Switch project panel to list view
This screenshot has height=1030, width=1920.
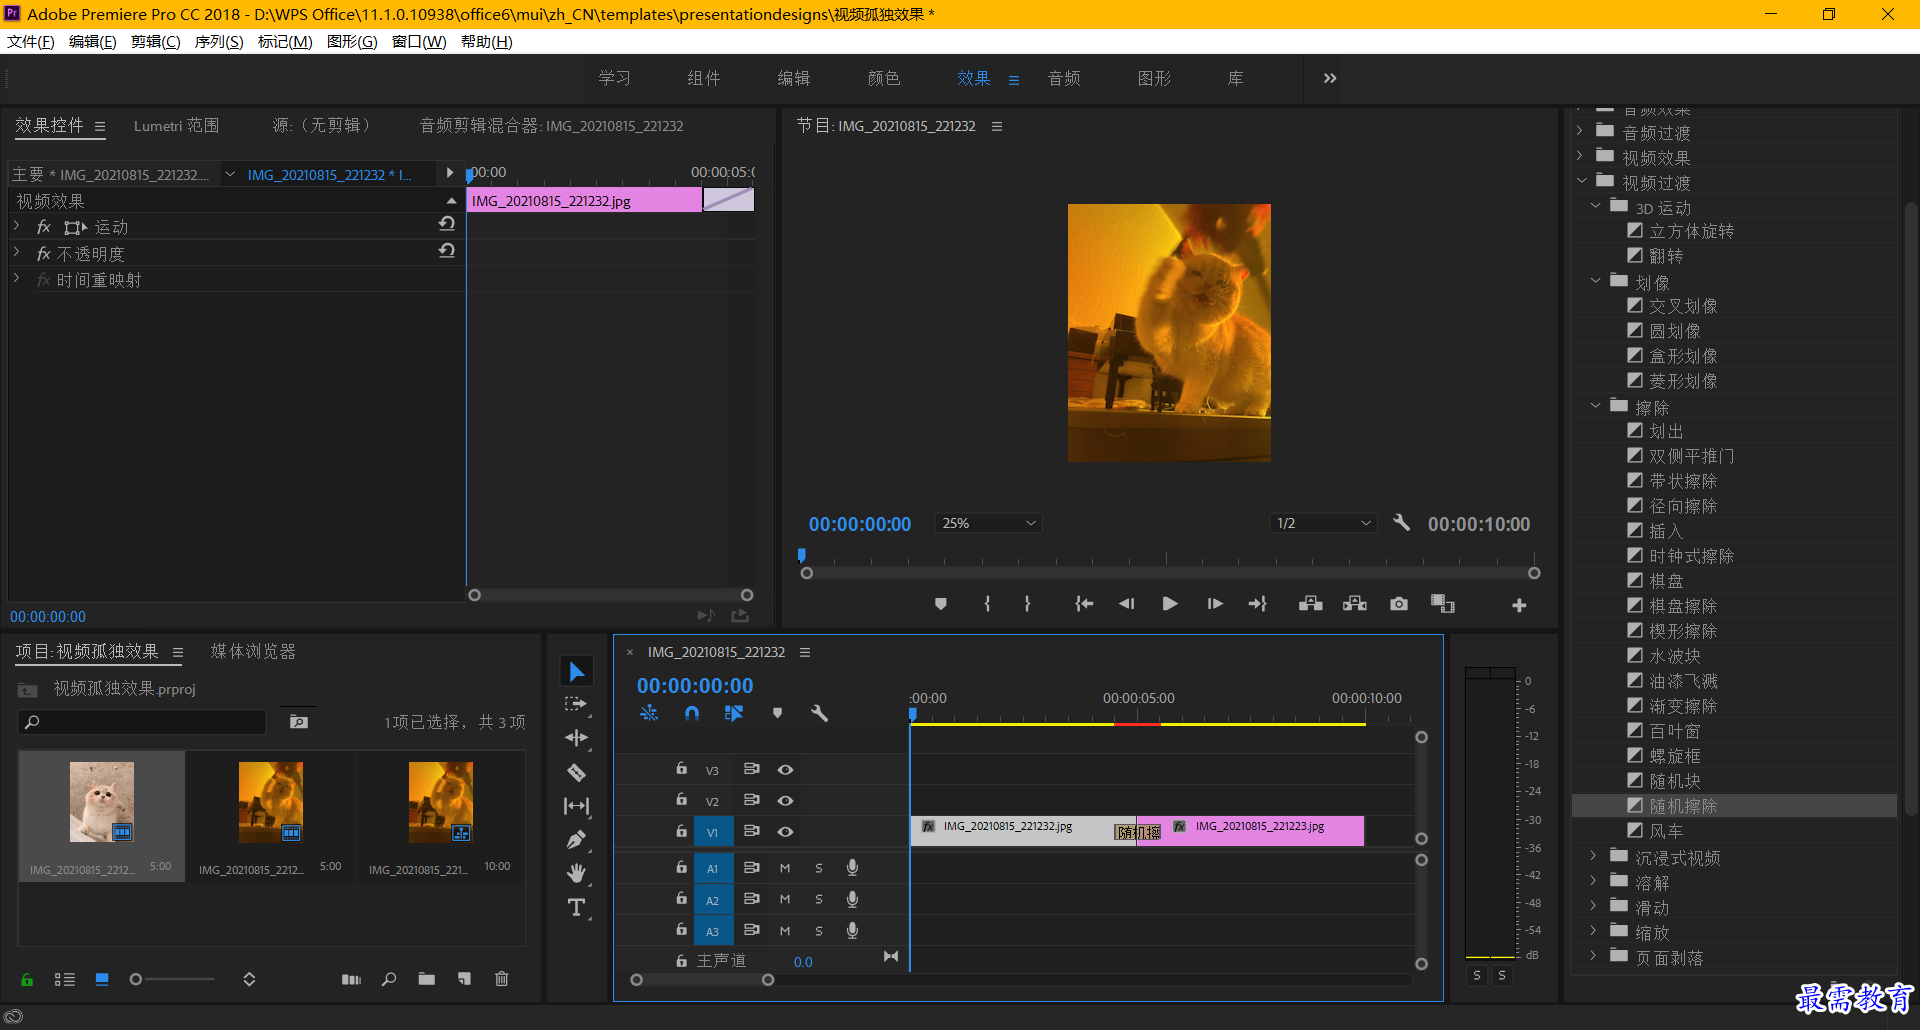click(x=65, y=979)
